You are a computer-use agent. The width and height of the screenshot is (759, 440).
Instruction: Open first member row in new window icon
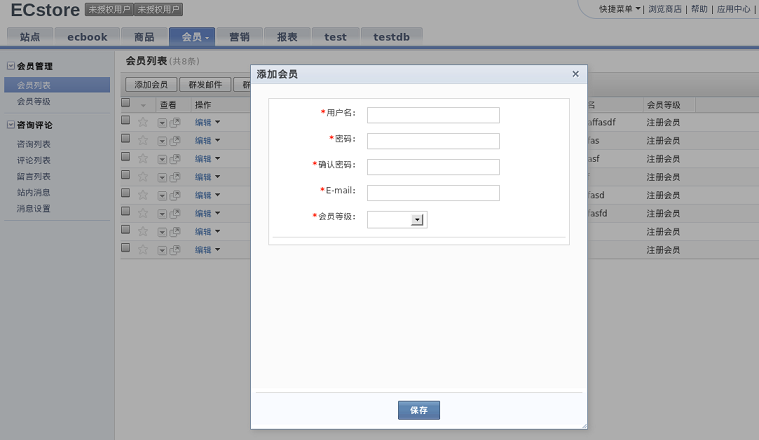175,123
